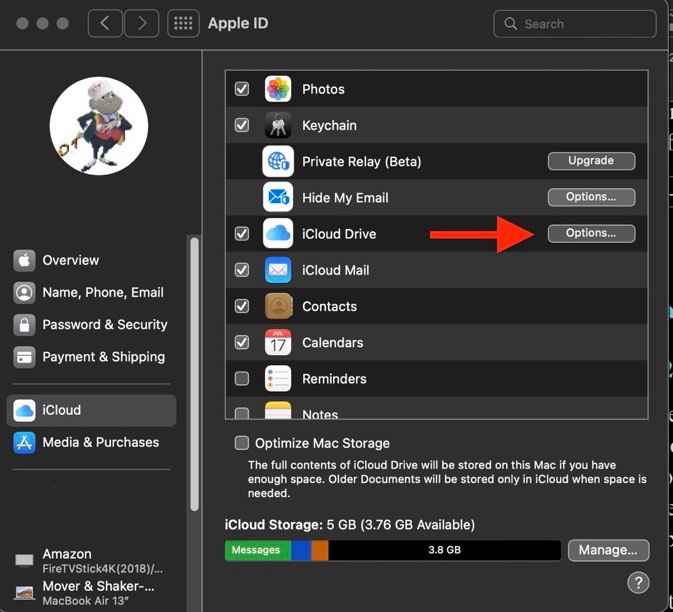This screenshot has width=673, height=612.
Task: Uncheck the iCloud Drive checkbox
Action: point(242,233)
